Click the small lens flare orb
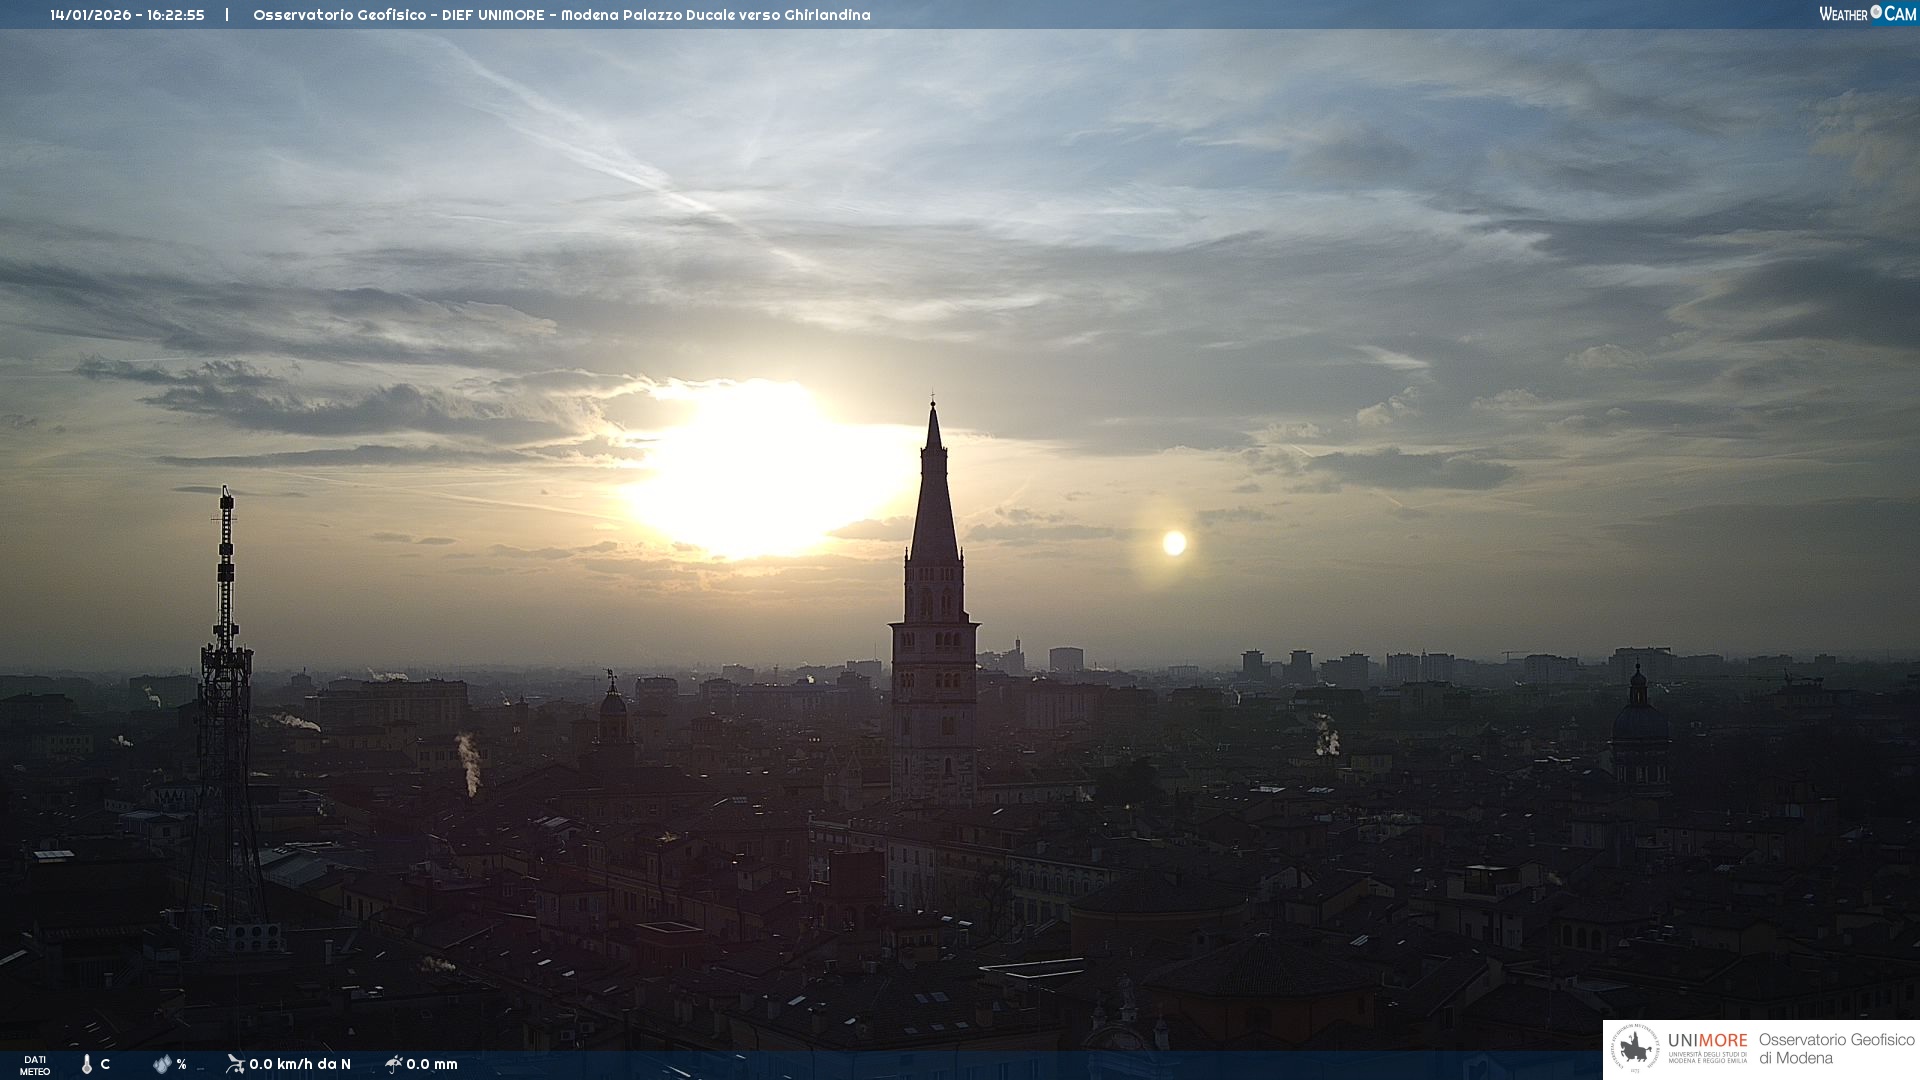This screenshot has height=1080, width=1920. pos(1174,543)
